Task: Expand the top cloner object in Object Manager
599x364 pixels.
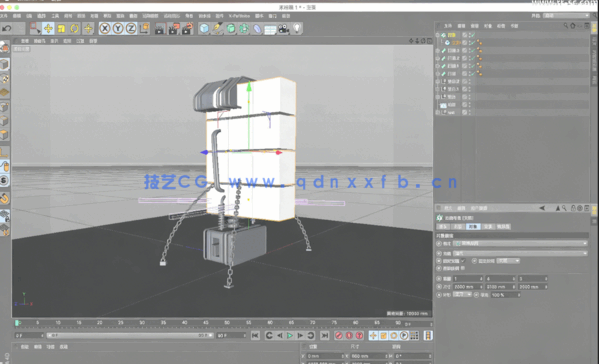Action: [x=438, y=35]
